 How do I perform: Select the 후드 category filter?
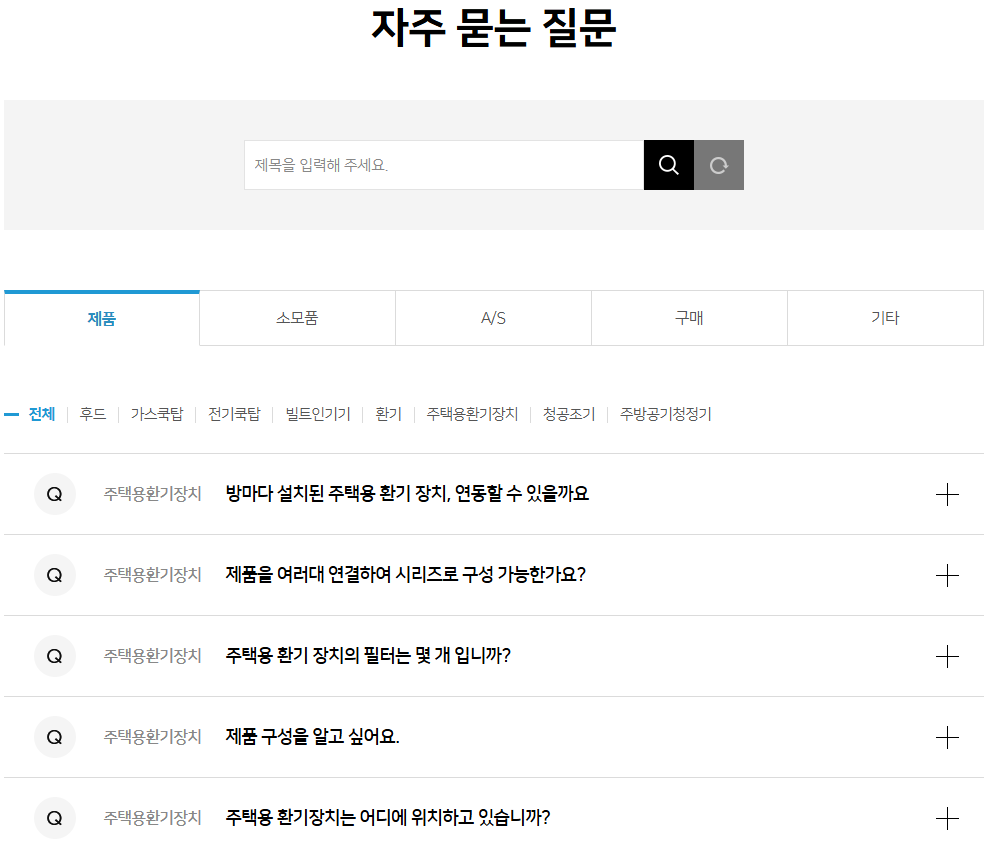coord(92,414)
